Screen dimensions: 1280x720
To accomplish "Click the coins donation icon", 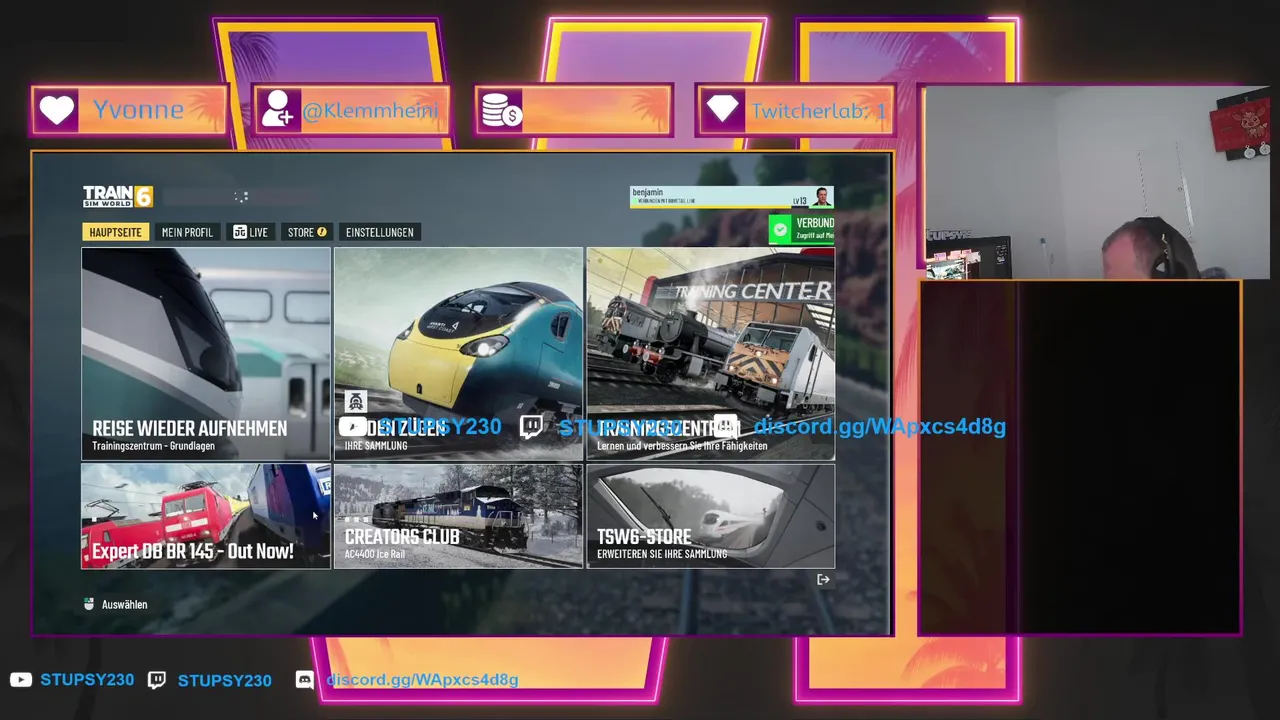I will [501, 110].
